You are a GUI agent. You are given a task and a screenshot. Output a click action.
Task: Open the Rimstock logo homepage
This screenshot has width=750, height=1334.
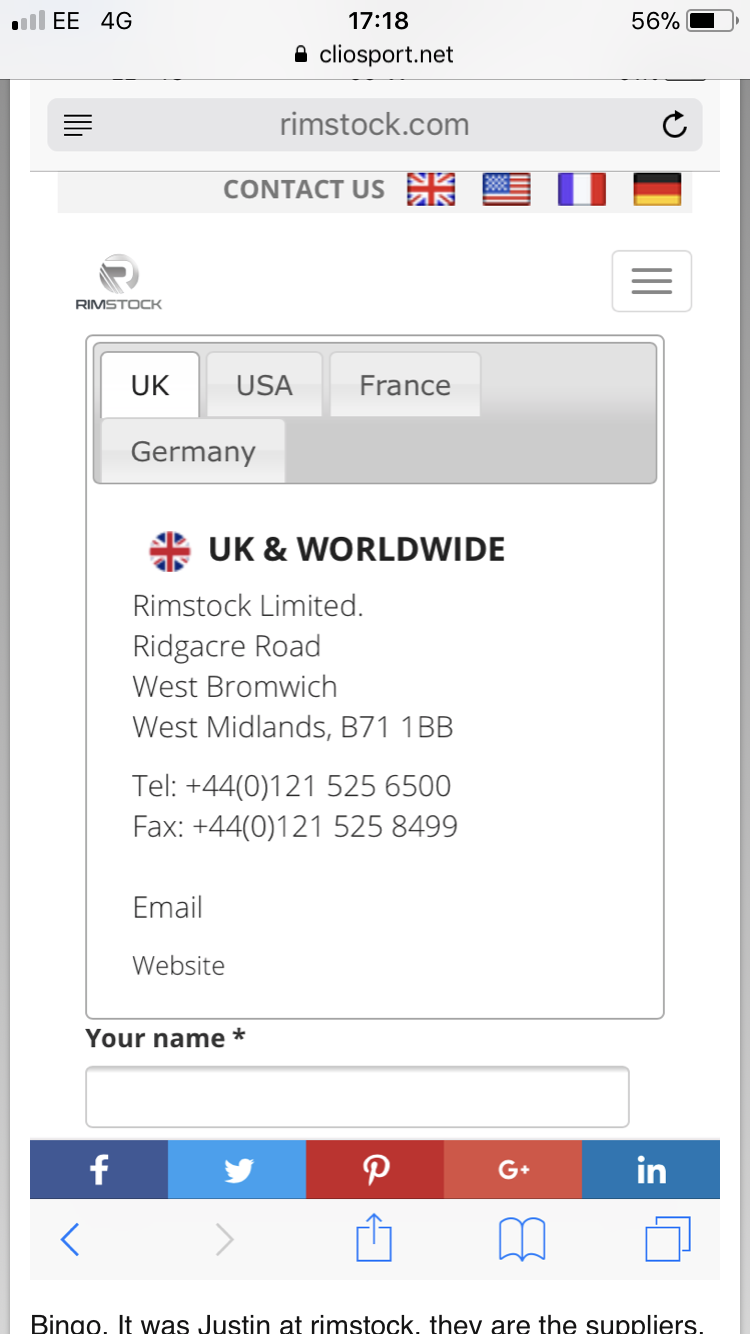pyautogui.click(x=118, y=283)
